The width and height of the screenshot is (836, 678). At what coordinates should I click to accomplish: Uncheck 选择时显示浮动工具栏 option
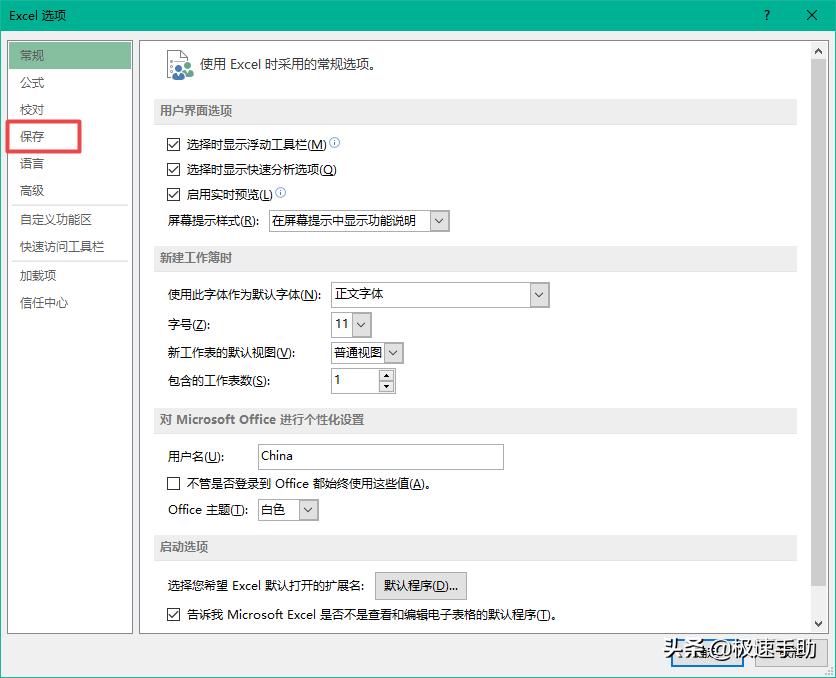click(174, 143)
